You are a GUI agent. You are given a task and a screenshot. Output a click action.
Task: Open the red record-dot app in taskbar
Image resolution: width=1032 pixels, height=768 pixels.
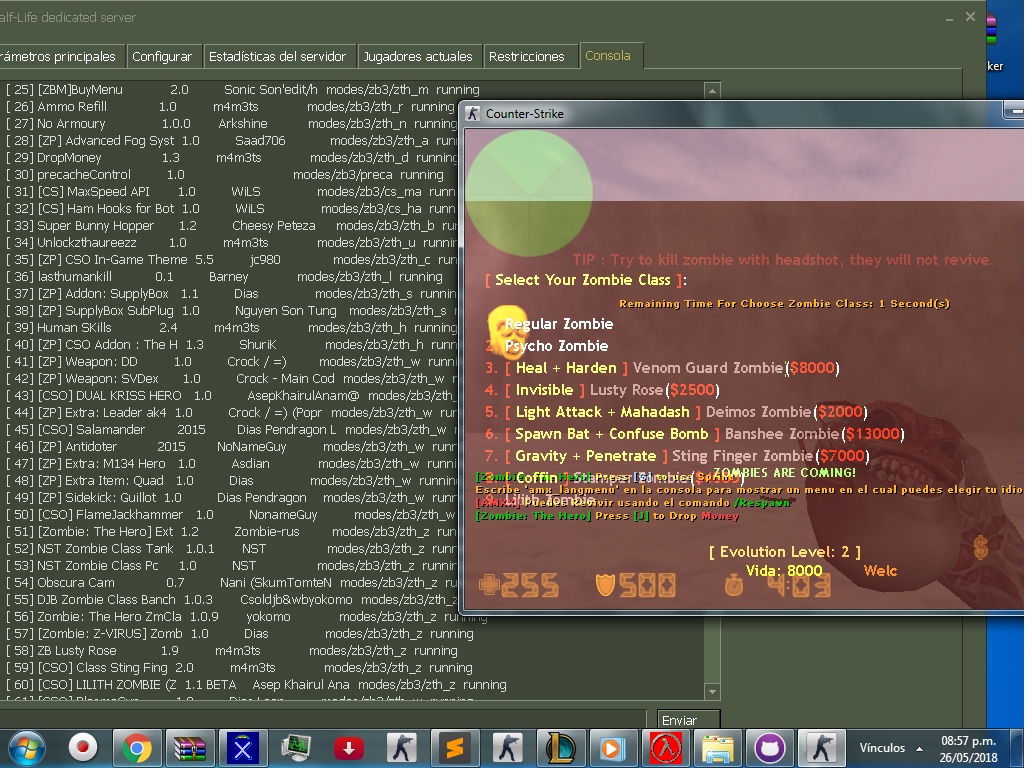(83, 748)
